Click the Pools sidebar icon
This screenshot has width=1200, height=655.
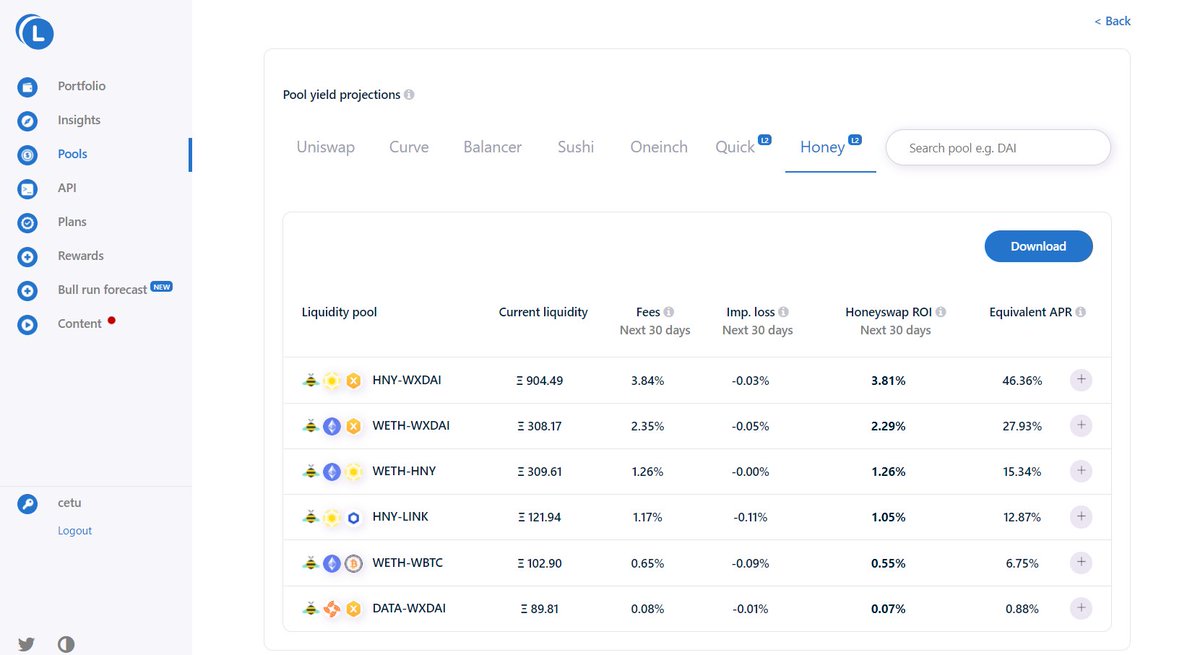(x=28, y=155)
